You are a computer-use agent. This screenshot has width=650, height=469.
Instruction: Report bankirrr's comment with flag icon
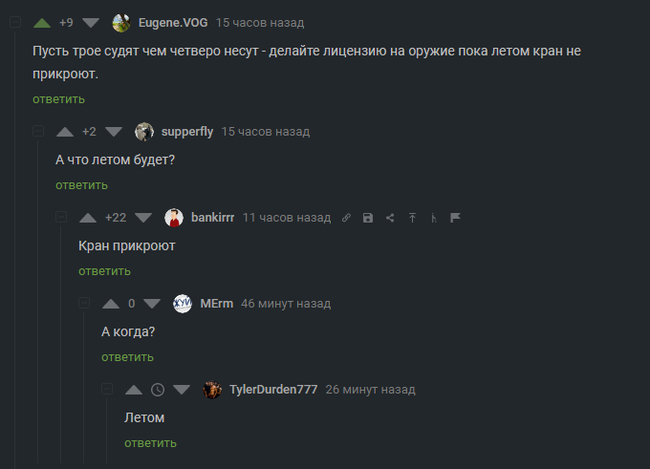point(455,218)
